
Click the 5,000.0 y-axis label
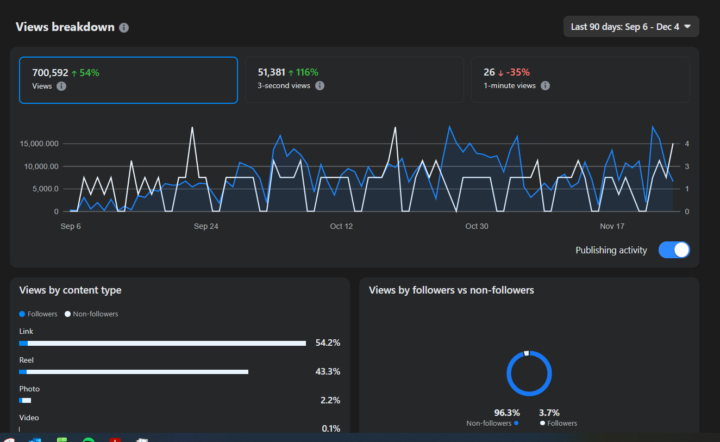[45, 189]
